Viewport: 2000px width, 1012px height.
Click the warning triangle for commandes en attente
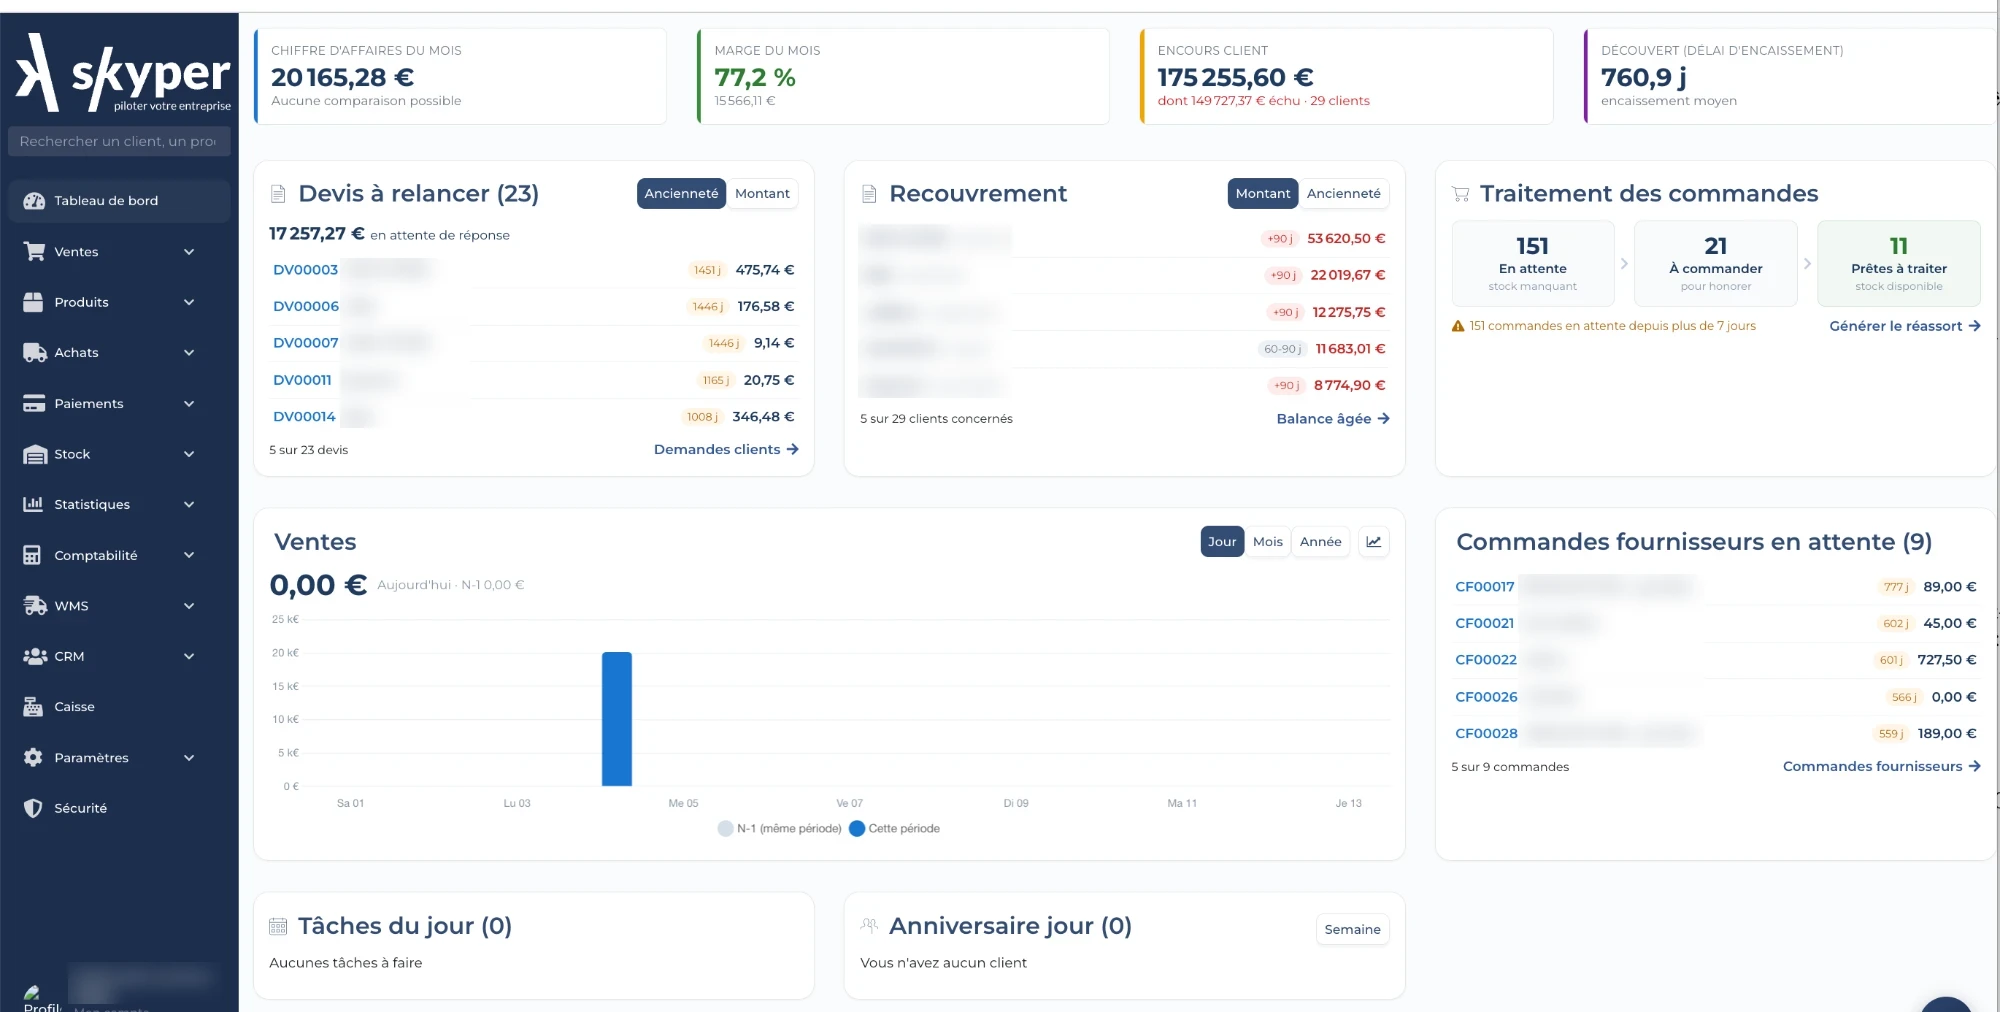tap(1458, 326)
